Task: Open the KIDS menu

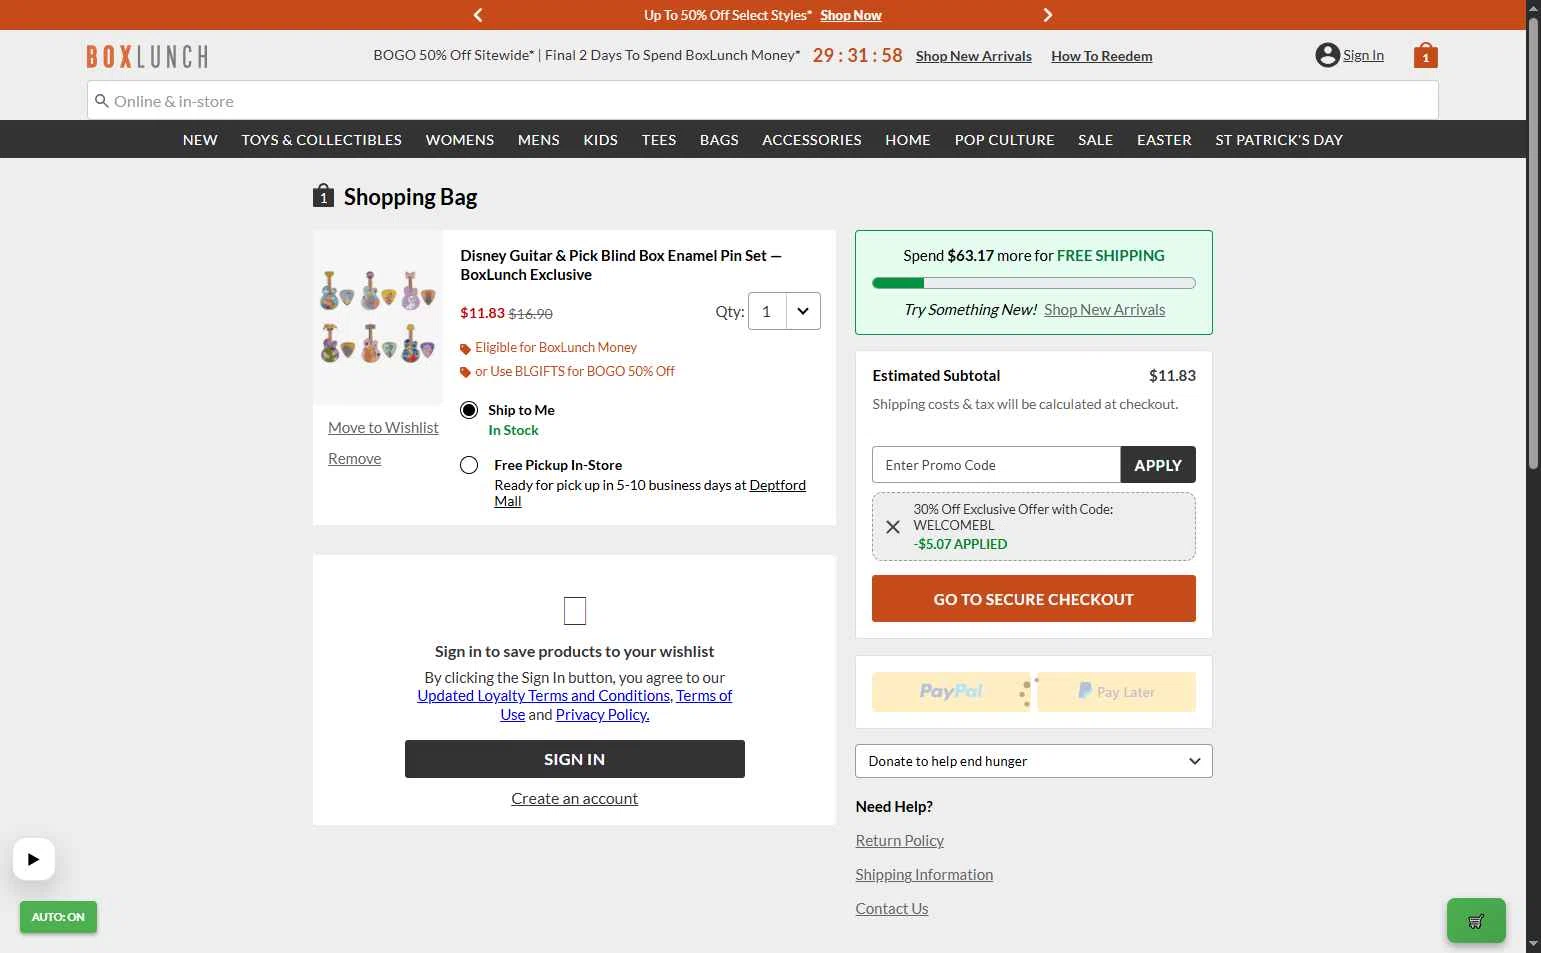Action: (x=601, y=140)
